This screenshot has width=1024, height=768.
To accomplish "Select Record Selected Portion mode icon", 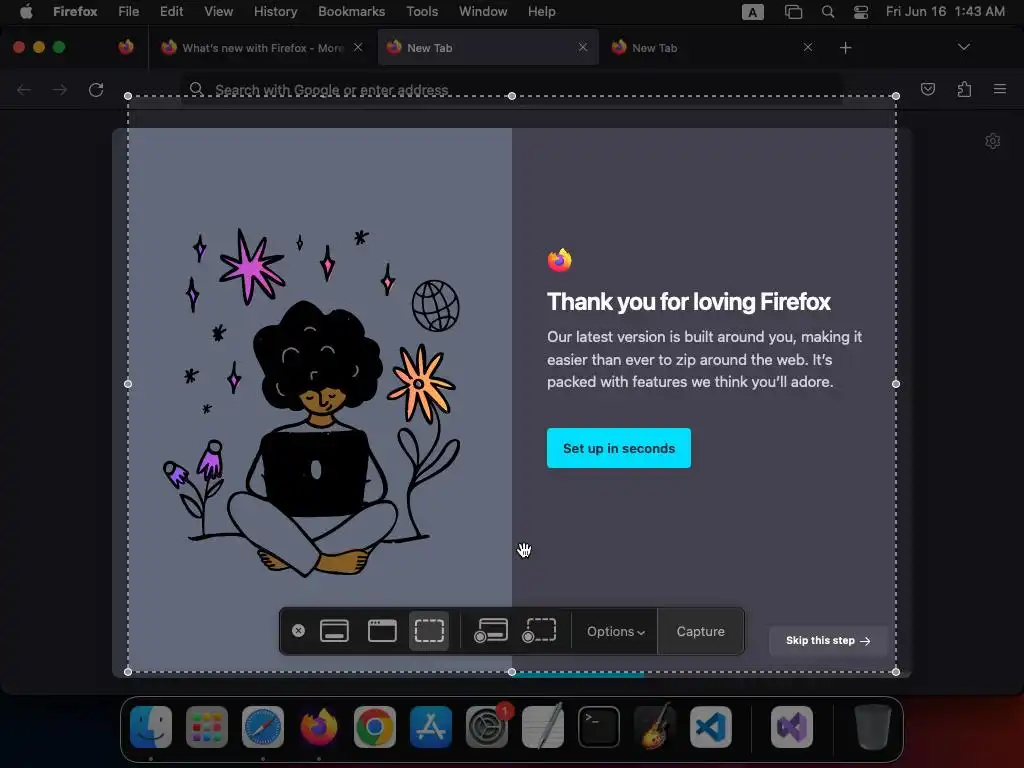I will click(539, 631).
